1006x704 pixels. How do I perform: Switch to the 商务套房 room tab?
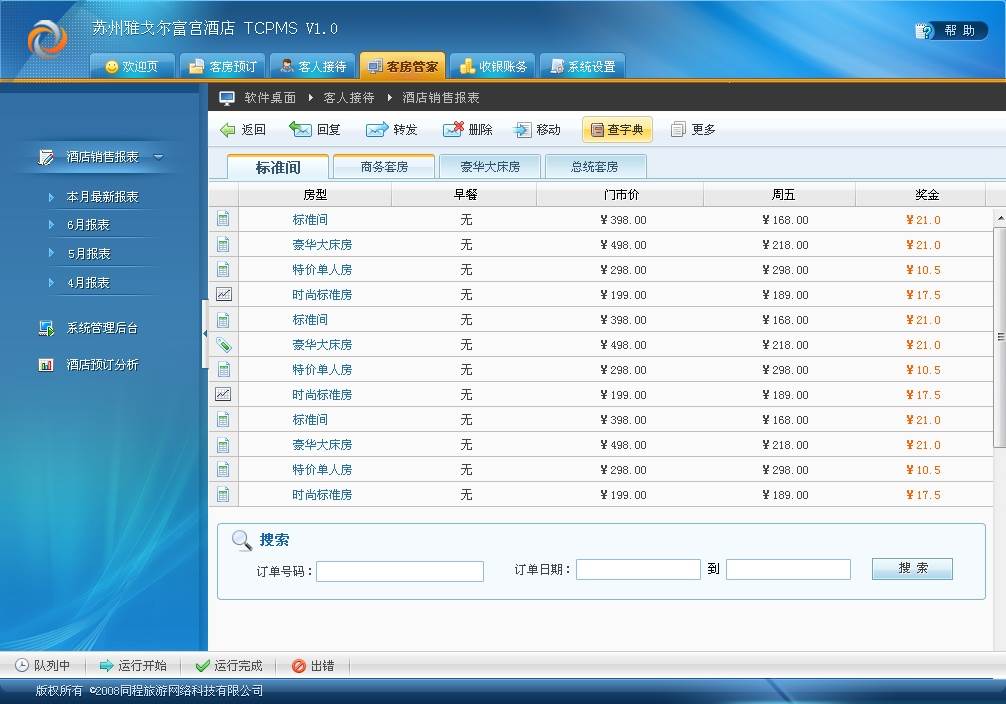pyautogui.click(x=384, y=167)
